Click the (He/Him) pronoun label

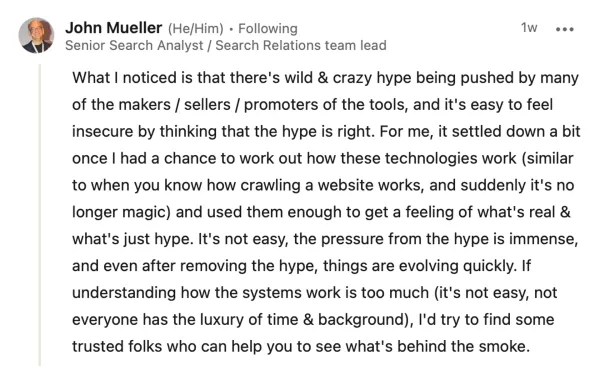coord(196,29)
